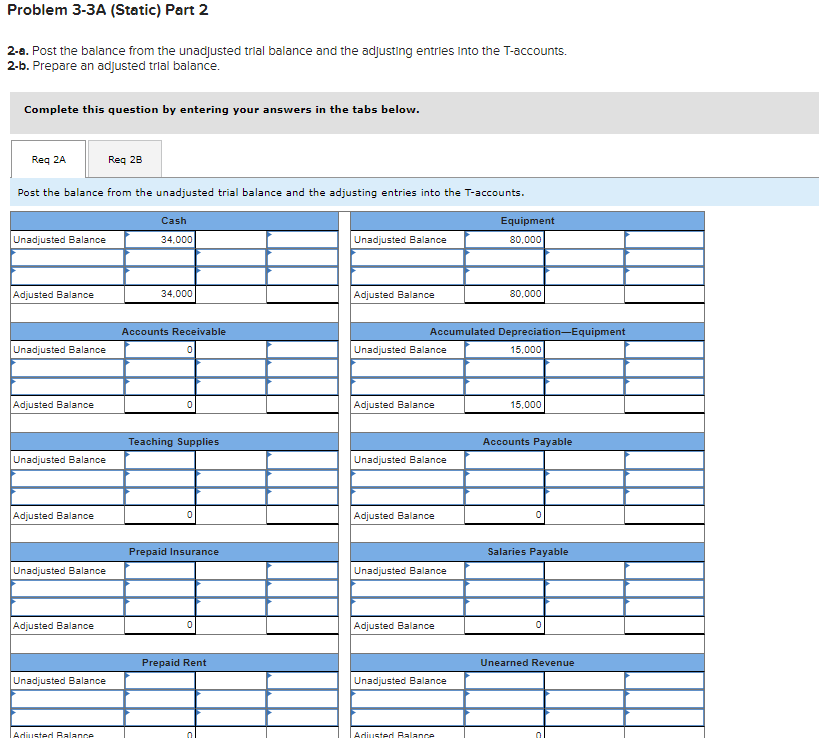Viewport: 819px width, 739px height.
Task: Click the Prepaid Rent adjusted balance cell
Action: pos(160,733)
